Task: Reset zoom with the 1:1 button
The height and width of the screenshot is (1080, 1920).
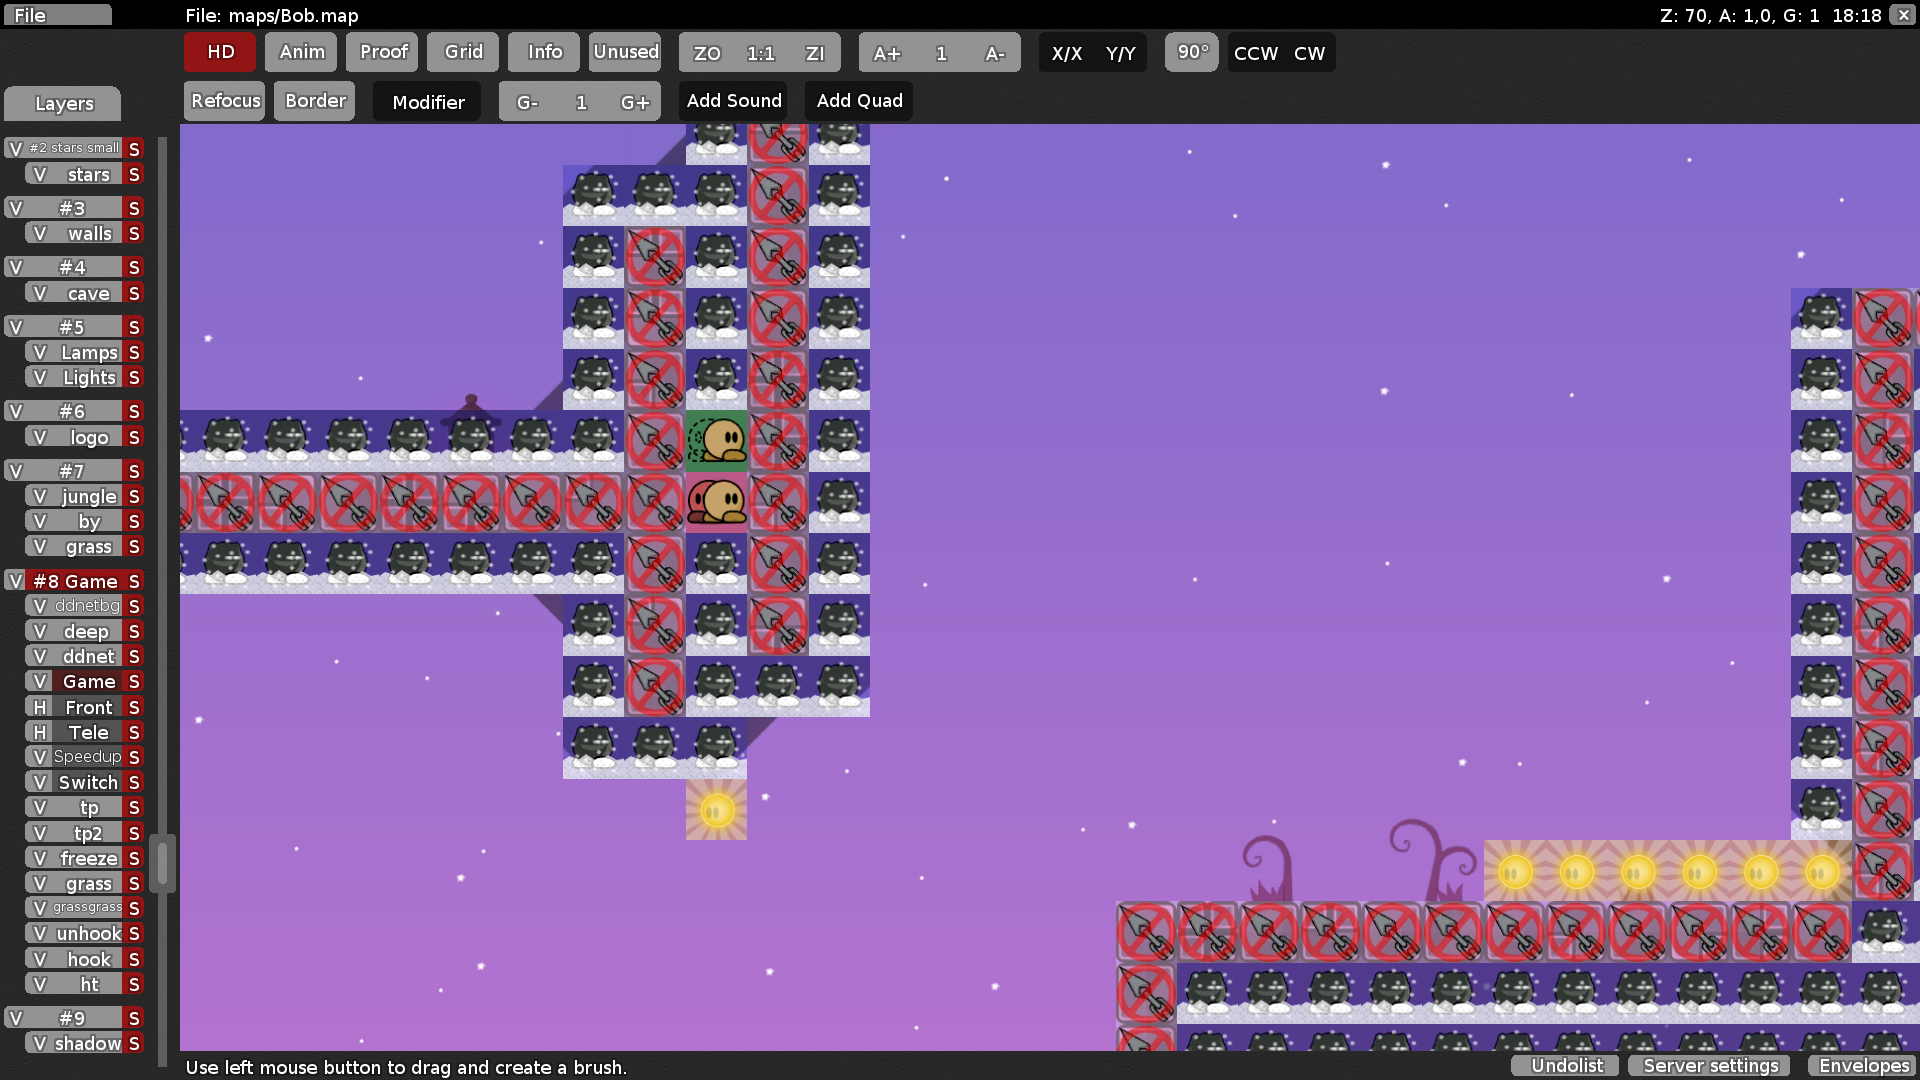Action: [759, 53]
